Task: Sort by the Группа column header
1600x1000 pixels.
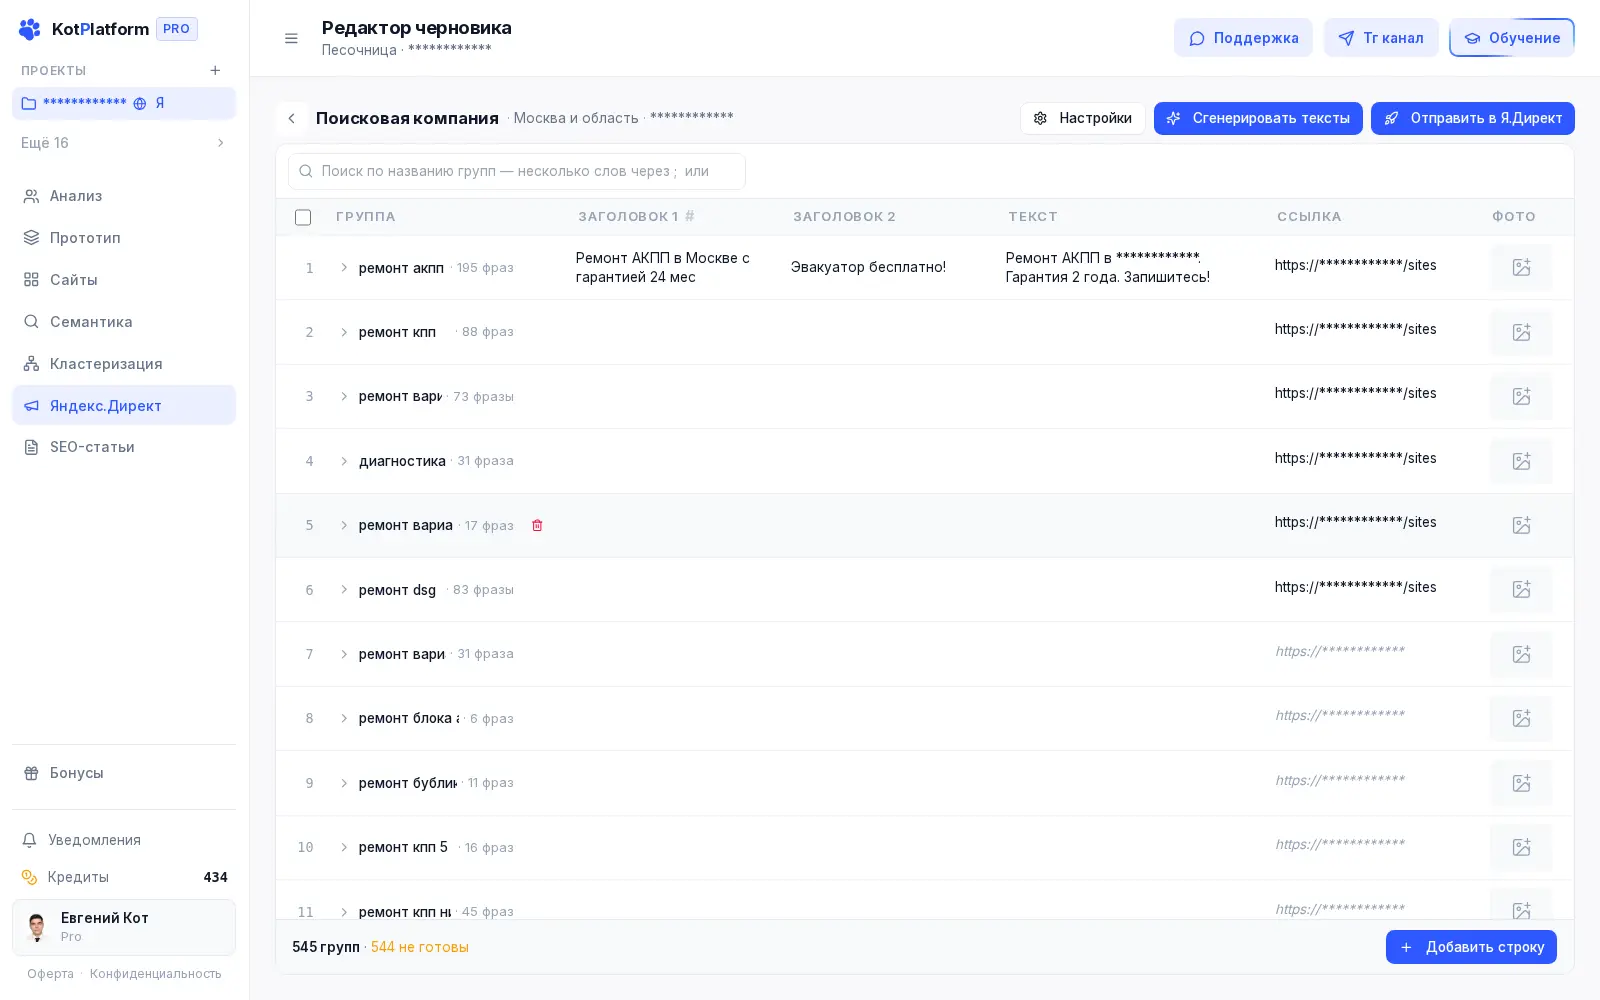Action: point(366,216)
